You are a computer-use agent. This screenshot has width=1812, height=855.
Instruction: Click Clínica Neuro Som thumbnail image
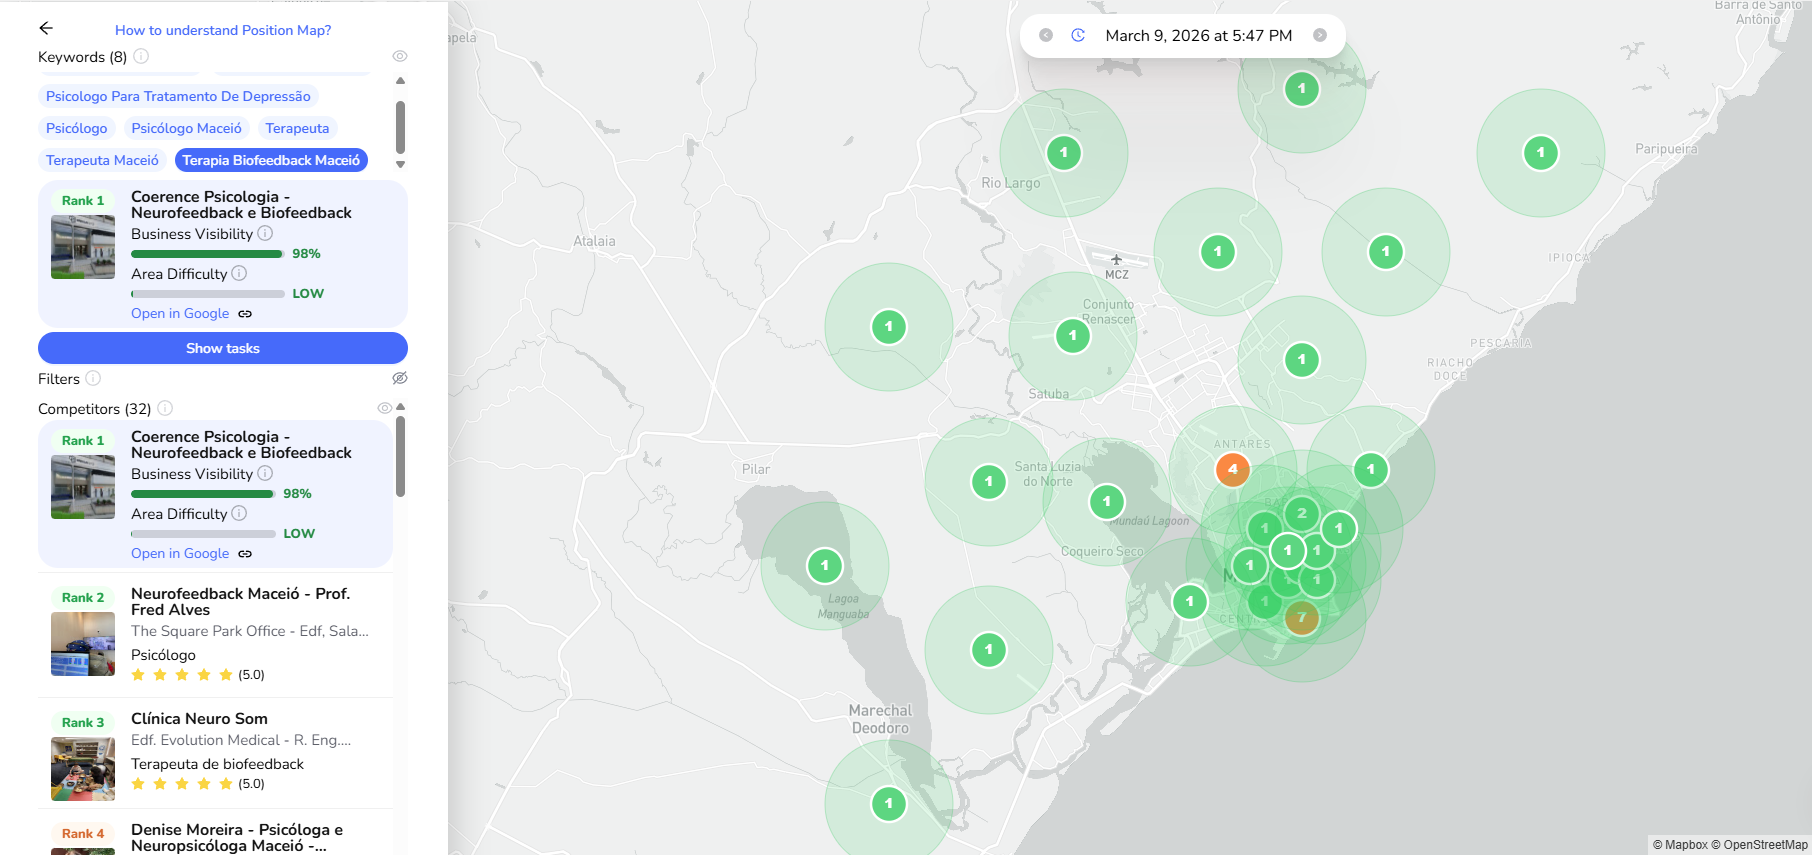point(83,769)
